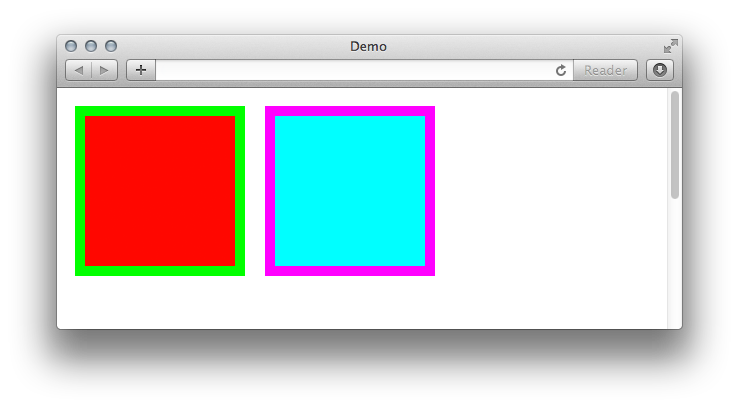This screenshot has width=739, height=408.
Task: Click the magenta border of the cyan square
Action: pyautogui.click(x=350, y=111)
